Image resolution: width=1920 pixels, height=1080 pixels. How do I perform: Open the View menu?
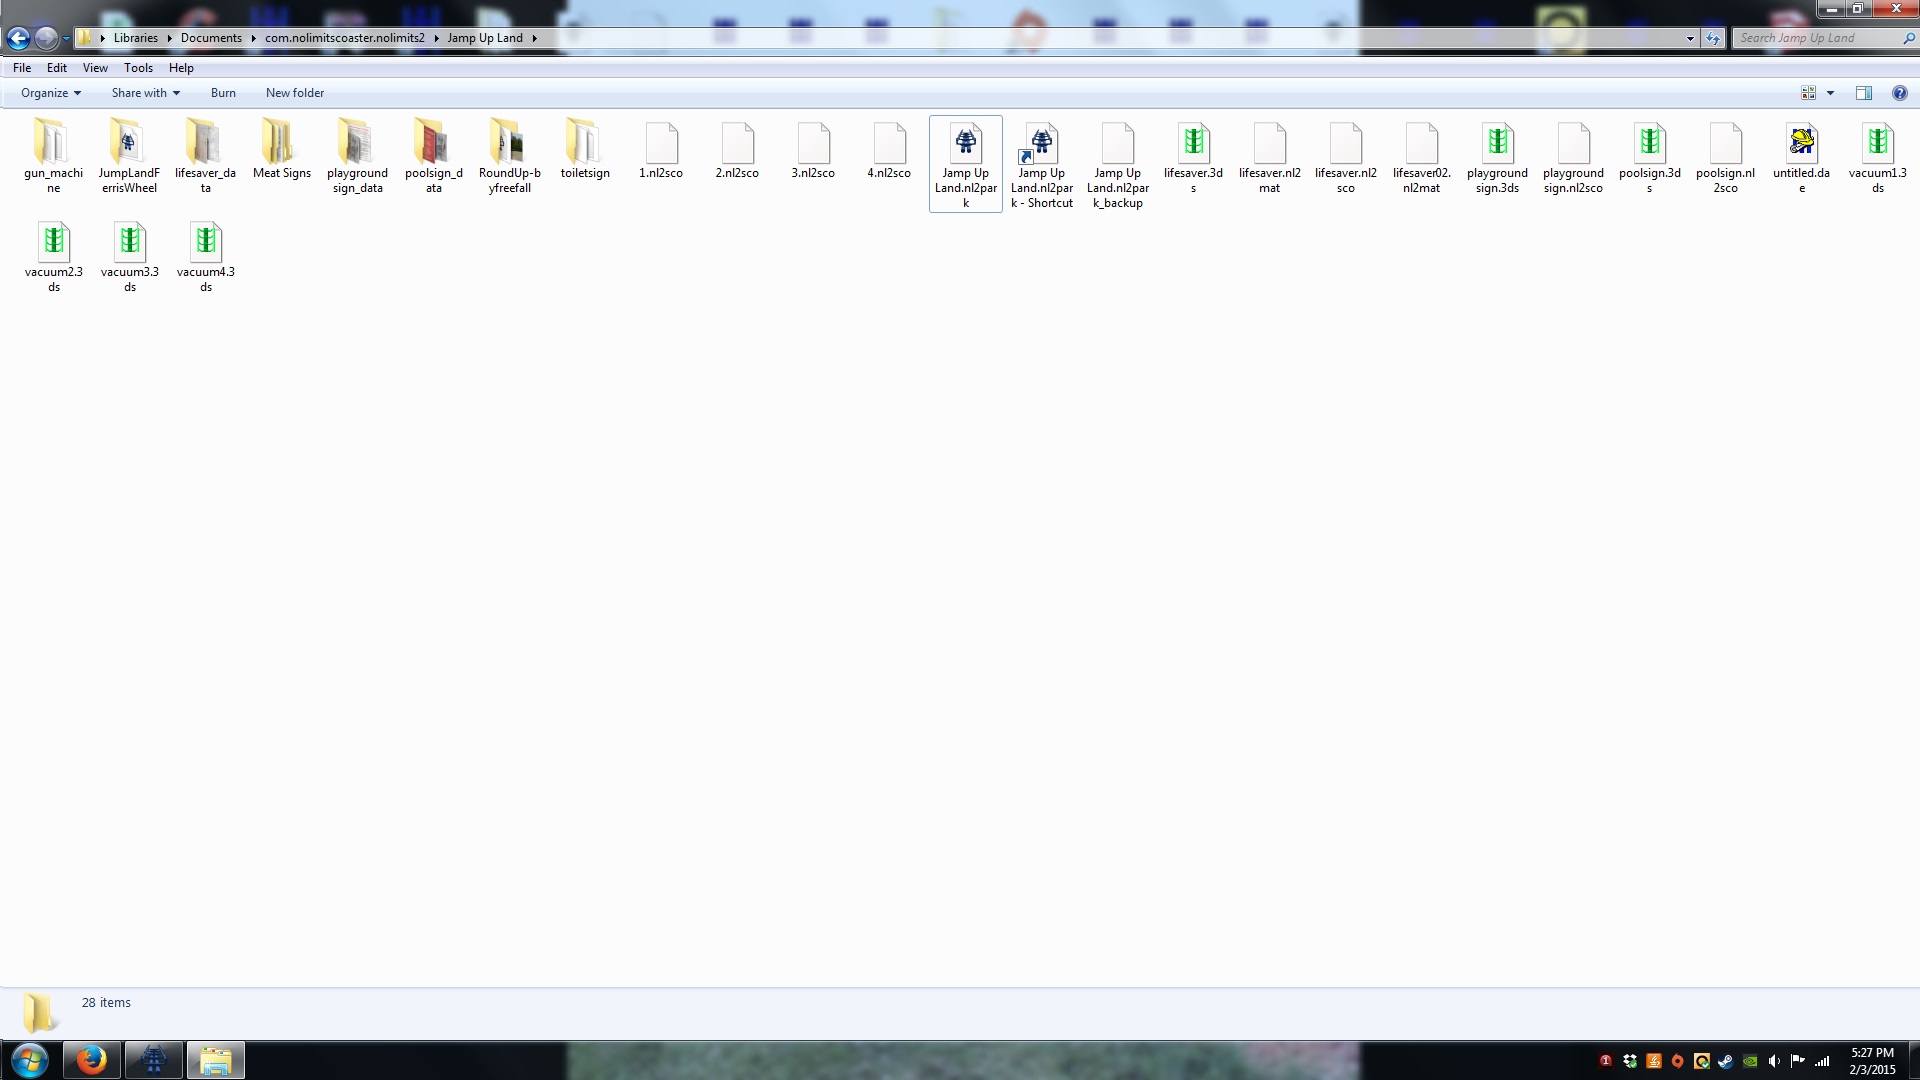point(95,68)
